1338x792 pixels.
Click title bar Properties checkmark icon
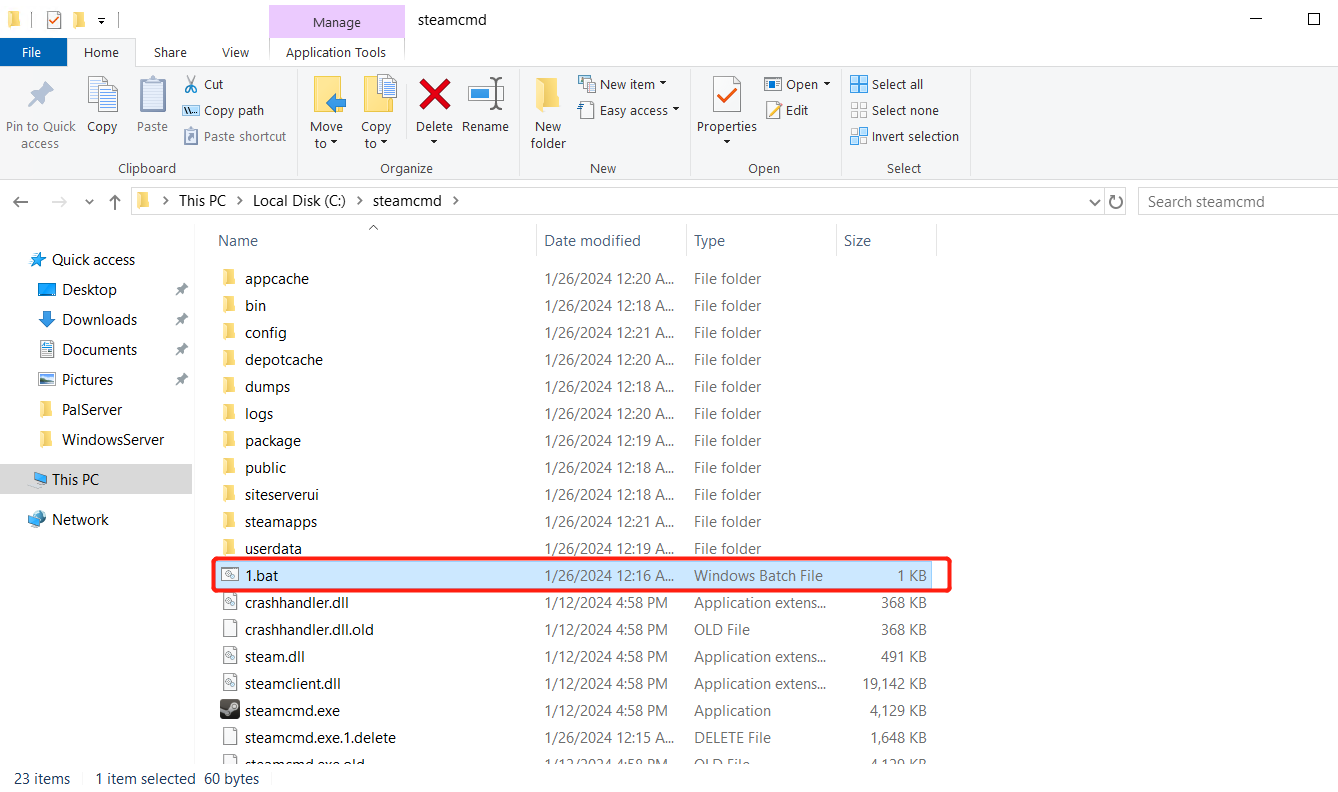[54, 19]
